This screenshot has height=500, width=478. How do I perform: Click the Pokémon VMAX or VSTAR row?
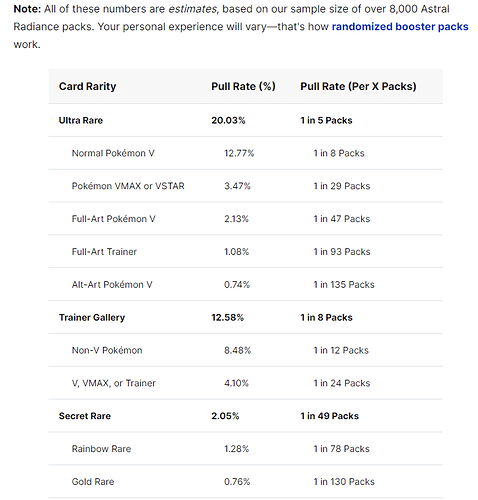pyautogui.click(x=245, y=186)
